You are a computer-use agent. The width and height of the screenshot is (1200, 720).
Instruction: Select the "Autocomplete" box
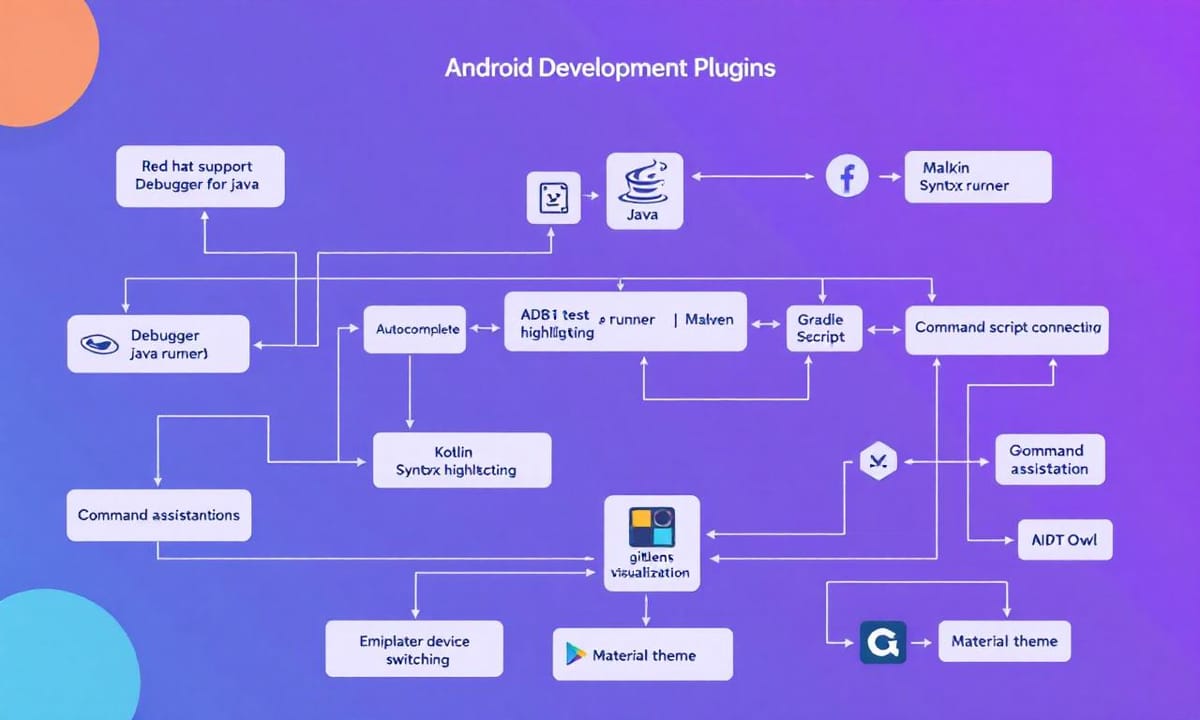pos(417,328)
